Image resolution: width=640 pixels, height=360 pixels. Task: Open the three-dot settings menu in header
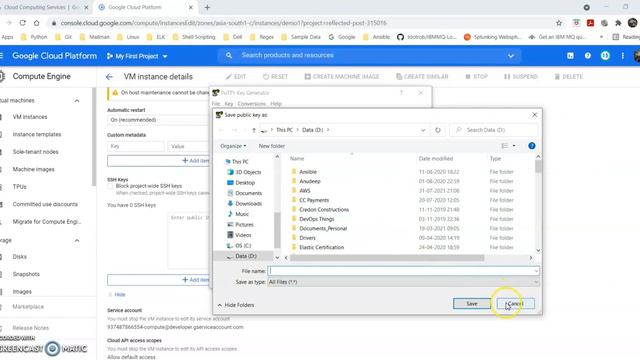click(622, 56)
